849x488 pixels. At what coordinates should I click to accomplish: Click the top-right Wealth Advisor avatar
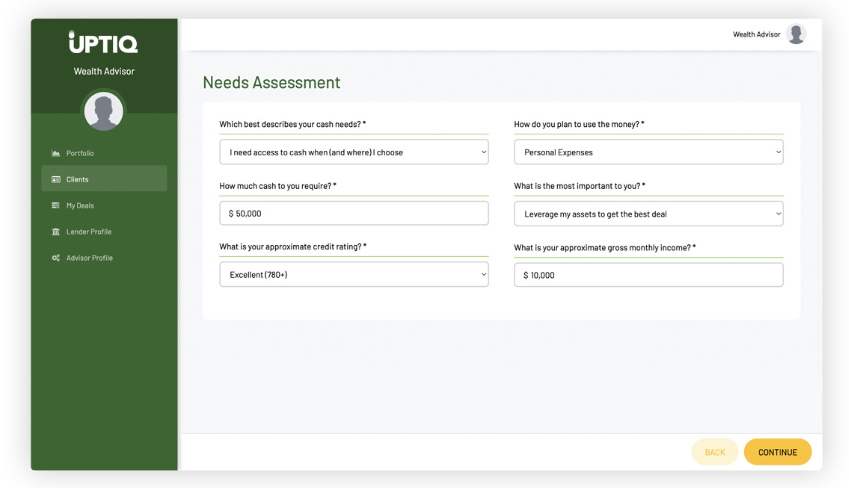pyautogui.click(x=796, y=34)
